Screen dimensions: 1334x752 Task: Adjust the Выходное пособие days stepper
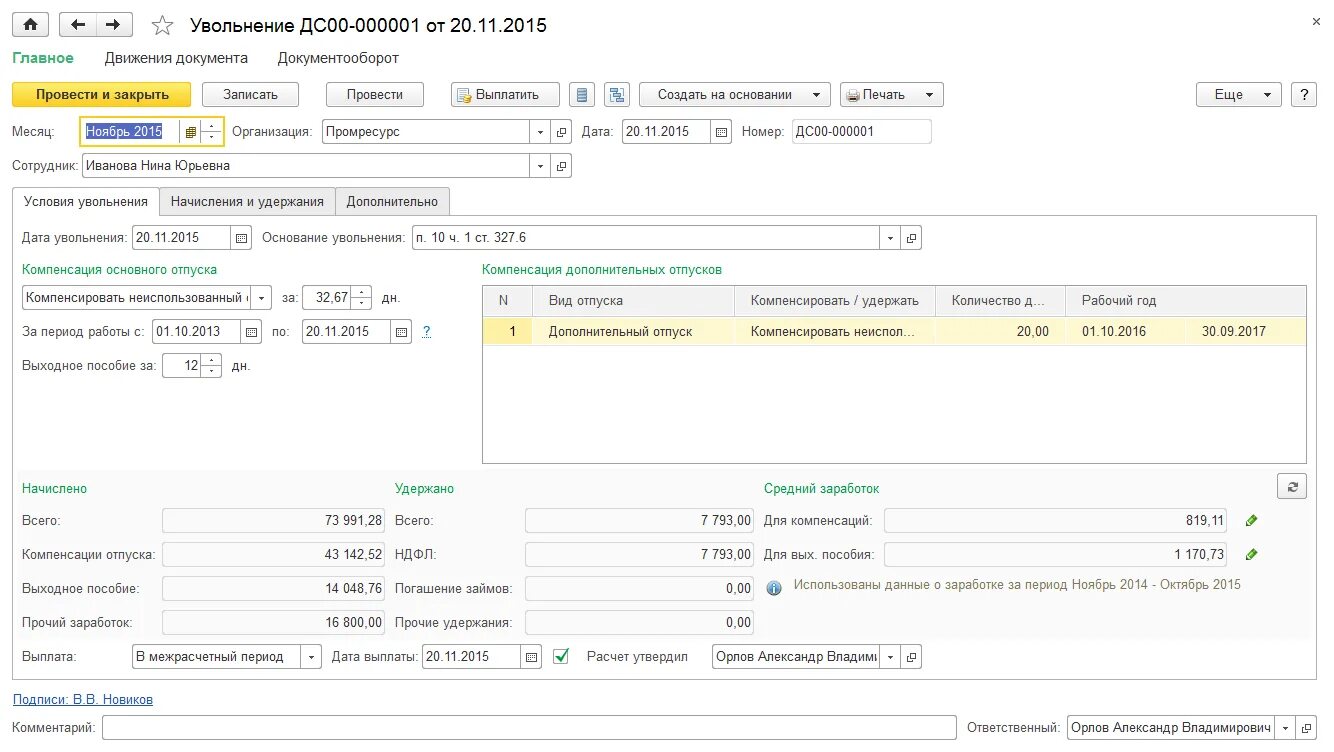211,366
